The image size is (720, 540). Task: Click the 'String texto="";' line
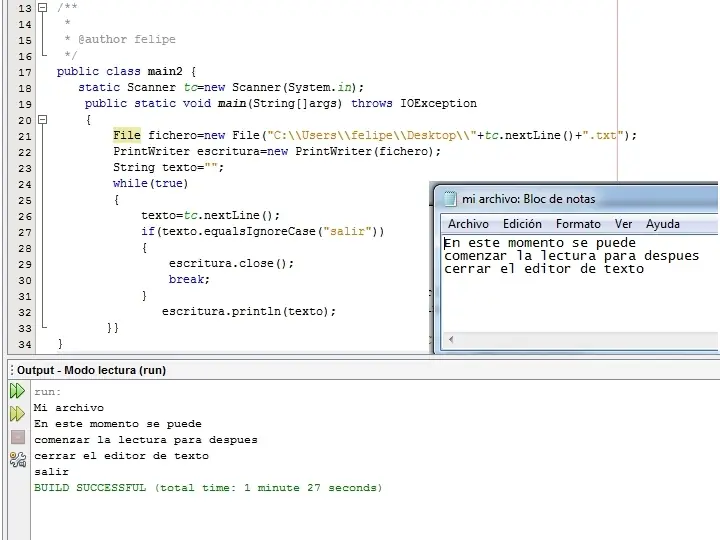tap(169, 167)
